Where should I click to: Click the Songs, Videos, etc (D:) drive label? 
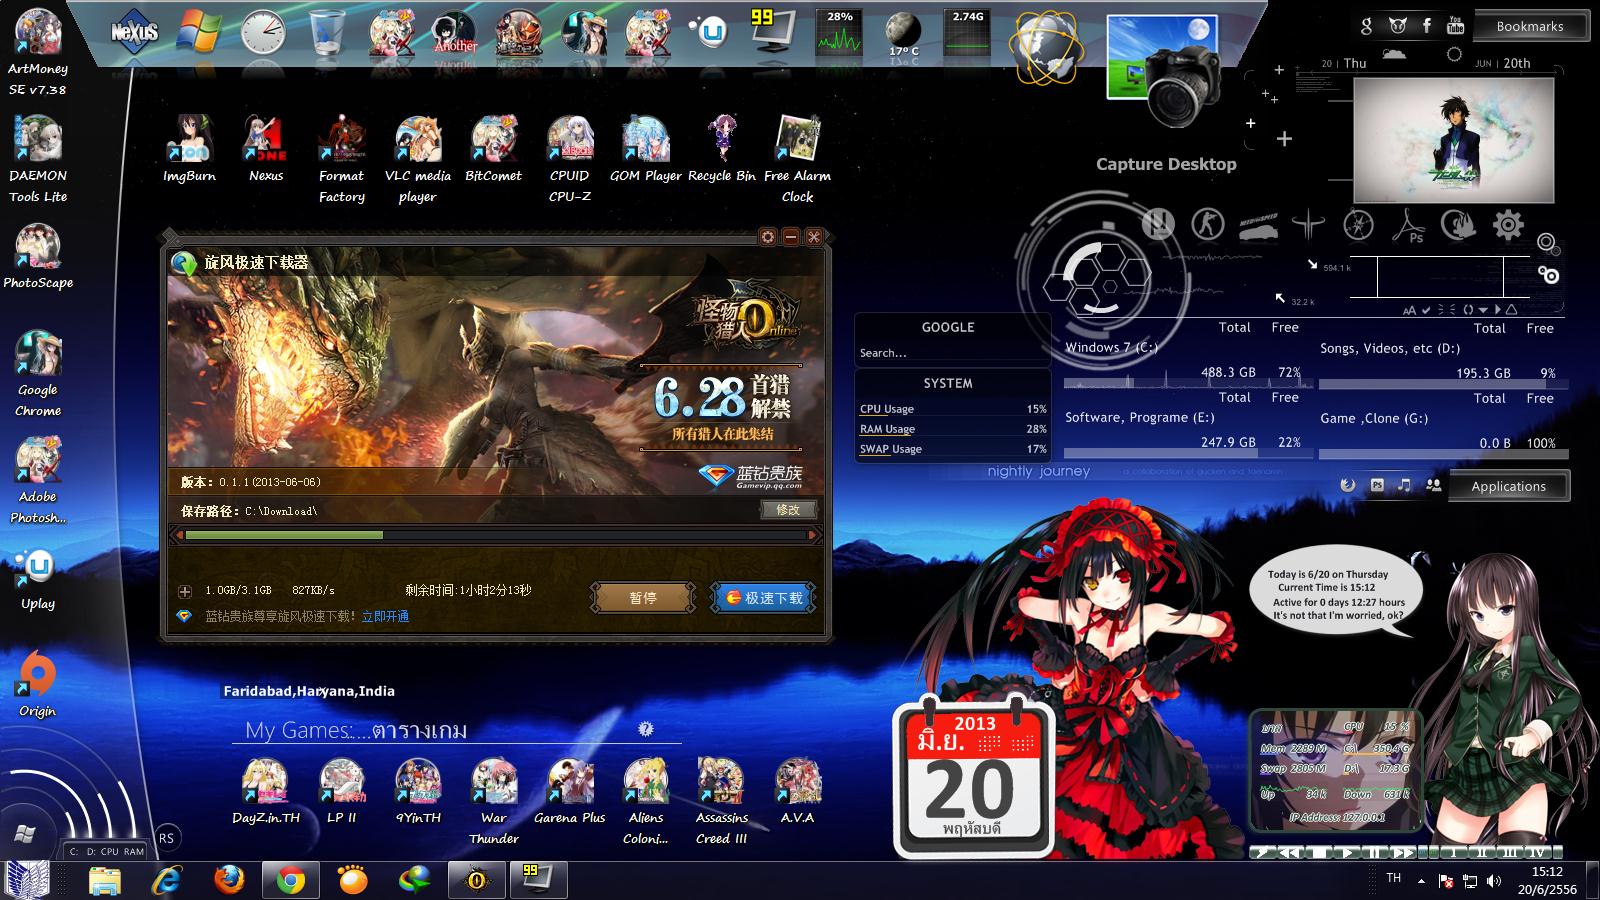click(x=1390, y=348)
